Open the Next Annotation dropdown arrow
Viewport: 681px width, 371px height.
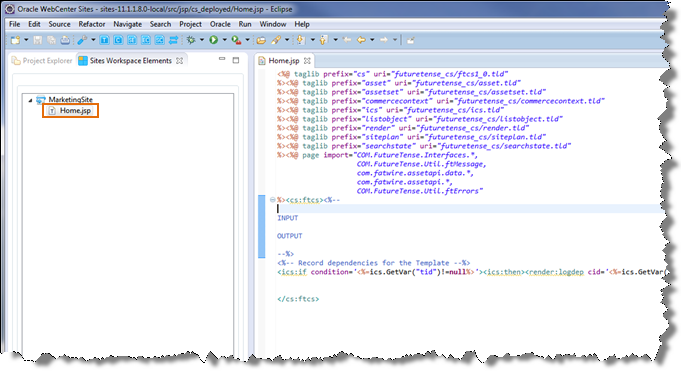click(312, 40)
